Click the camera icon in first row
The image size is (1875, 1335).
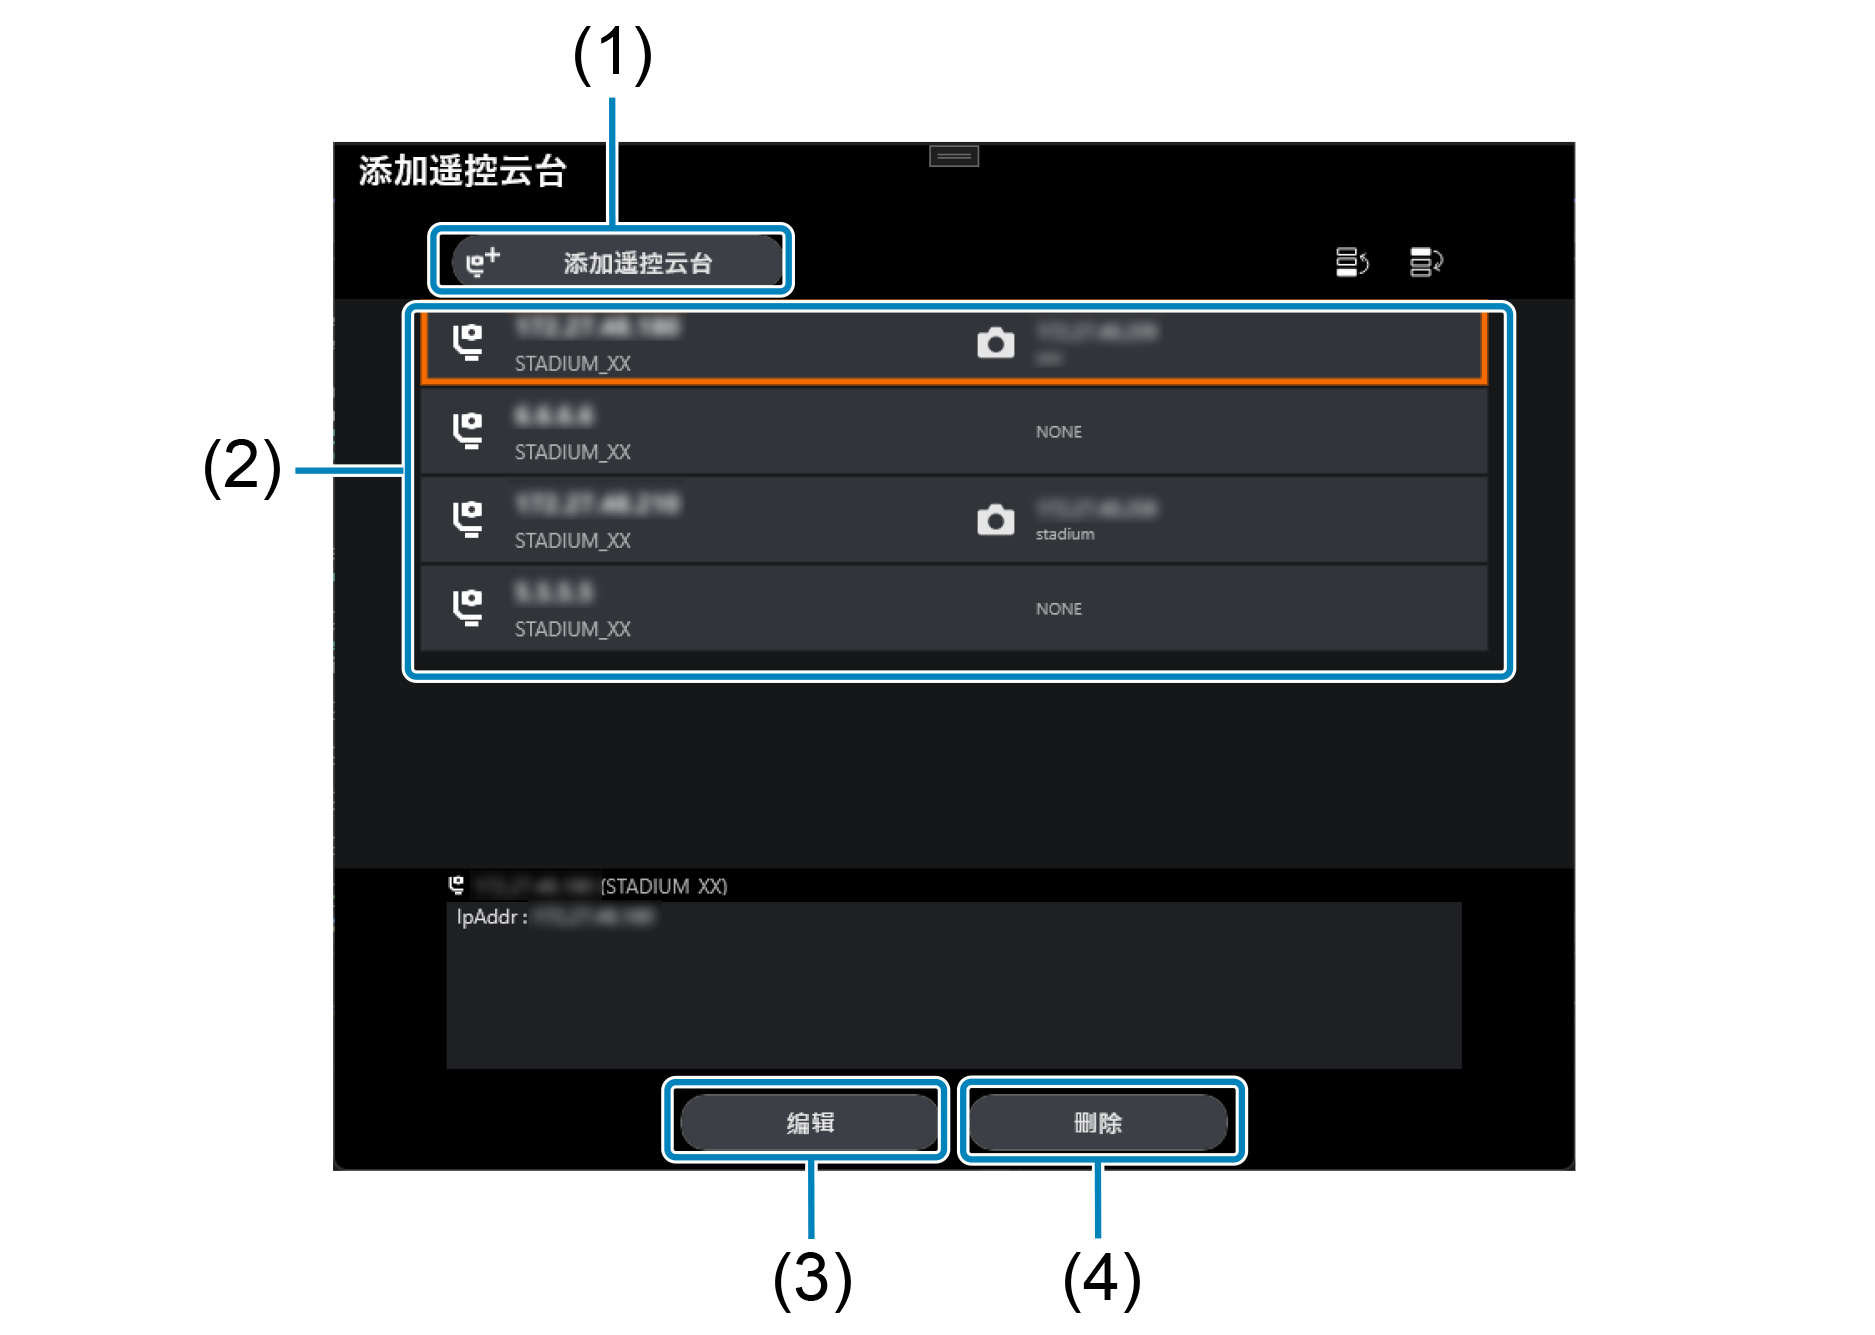pos(995,343)
